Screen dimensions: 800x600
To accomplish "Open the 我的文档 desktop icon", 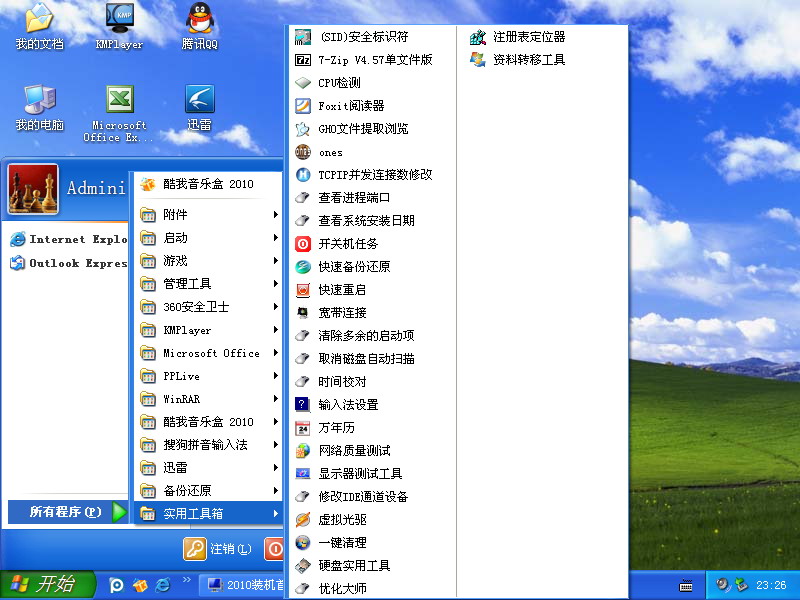I will click(39, 27).
